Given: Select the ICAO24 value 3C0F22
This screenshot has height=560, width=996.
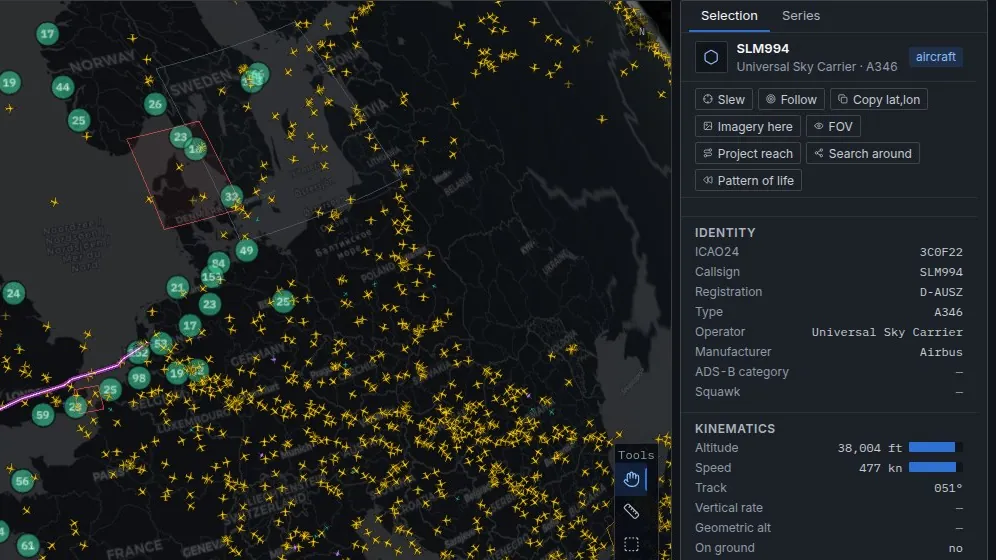Looking at the screenshot, I should 941,252.
